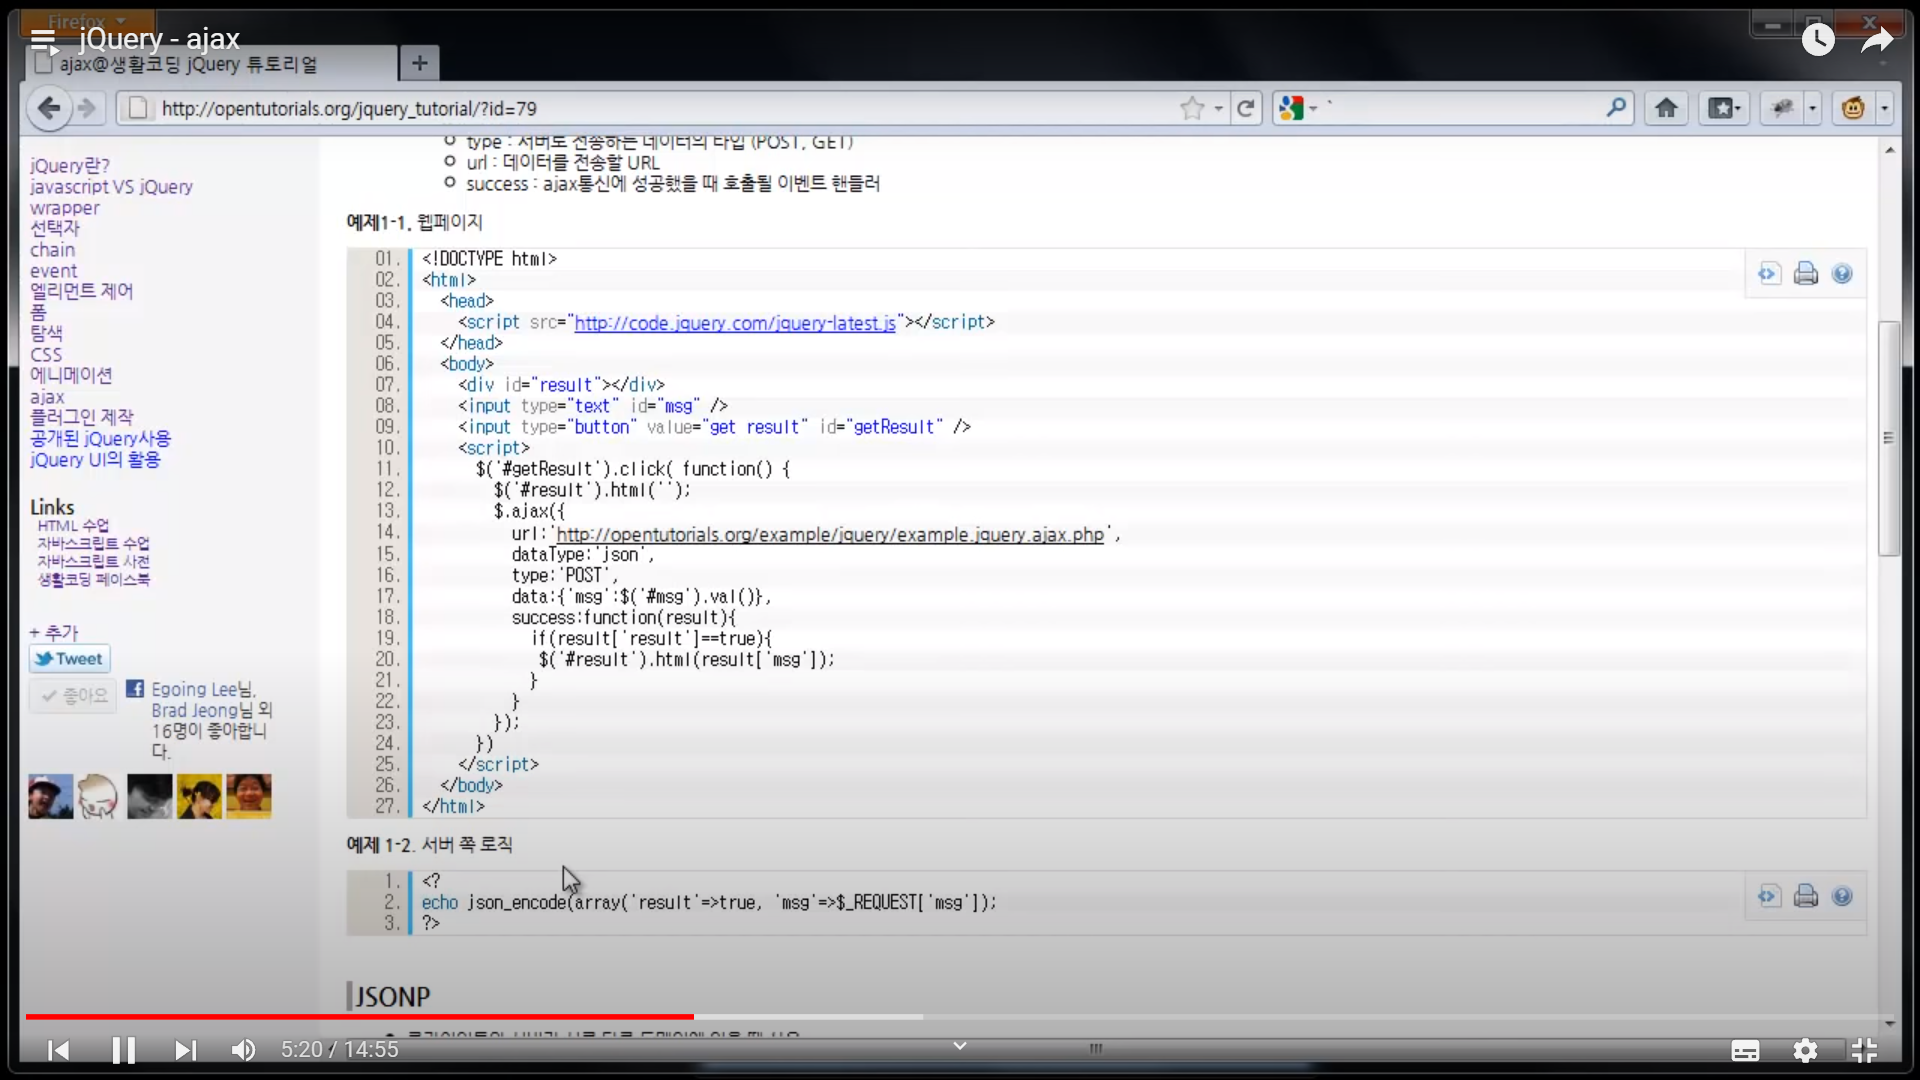Image resolution: width=1920 pixels, height=1080 pixels.
Task: Open the chain tutorial link
Action: pos(52,250)
